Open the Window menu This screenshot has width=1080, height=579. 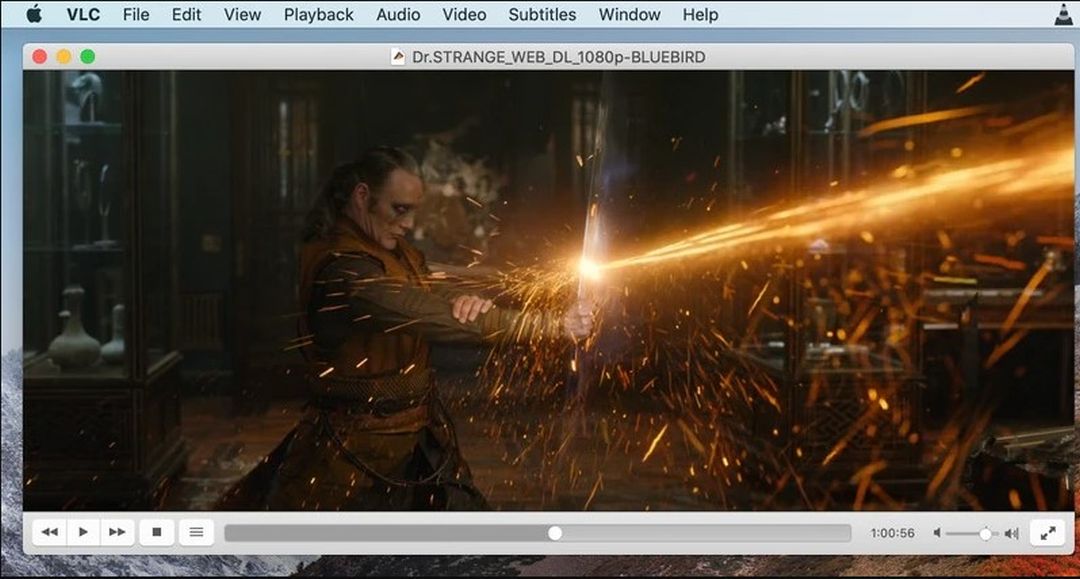pyautogui.click(x=630, y=14)
